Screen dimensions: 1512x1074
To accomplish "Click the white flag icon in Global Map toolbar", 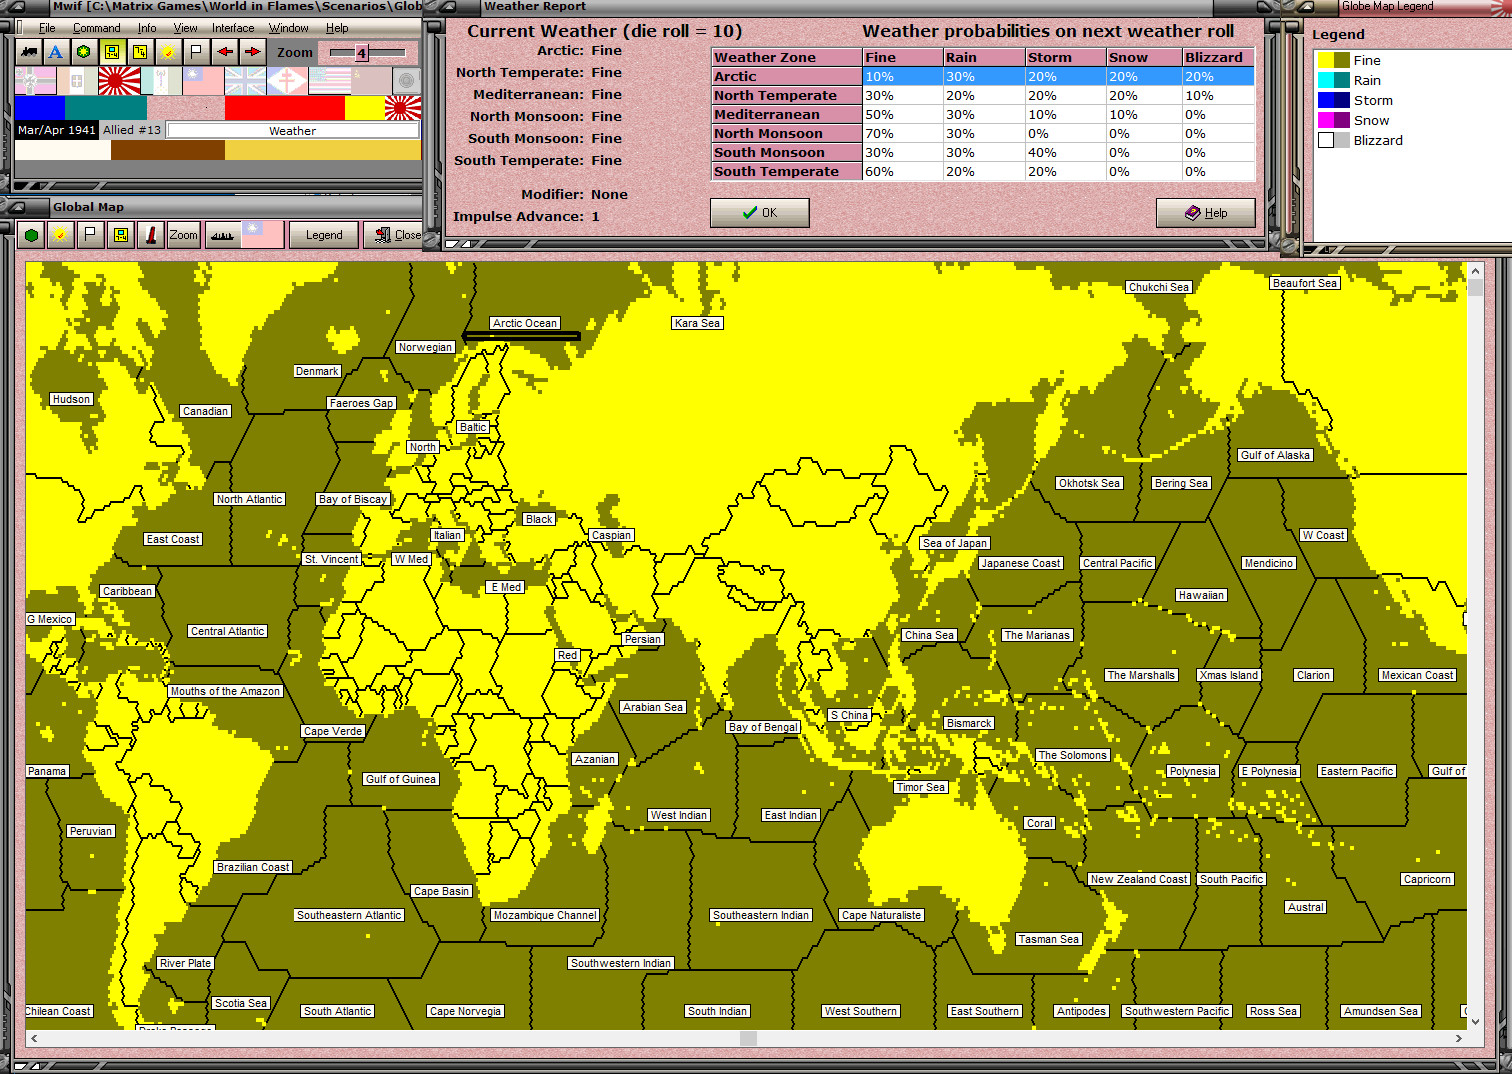I will [x=90, y=235].
